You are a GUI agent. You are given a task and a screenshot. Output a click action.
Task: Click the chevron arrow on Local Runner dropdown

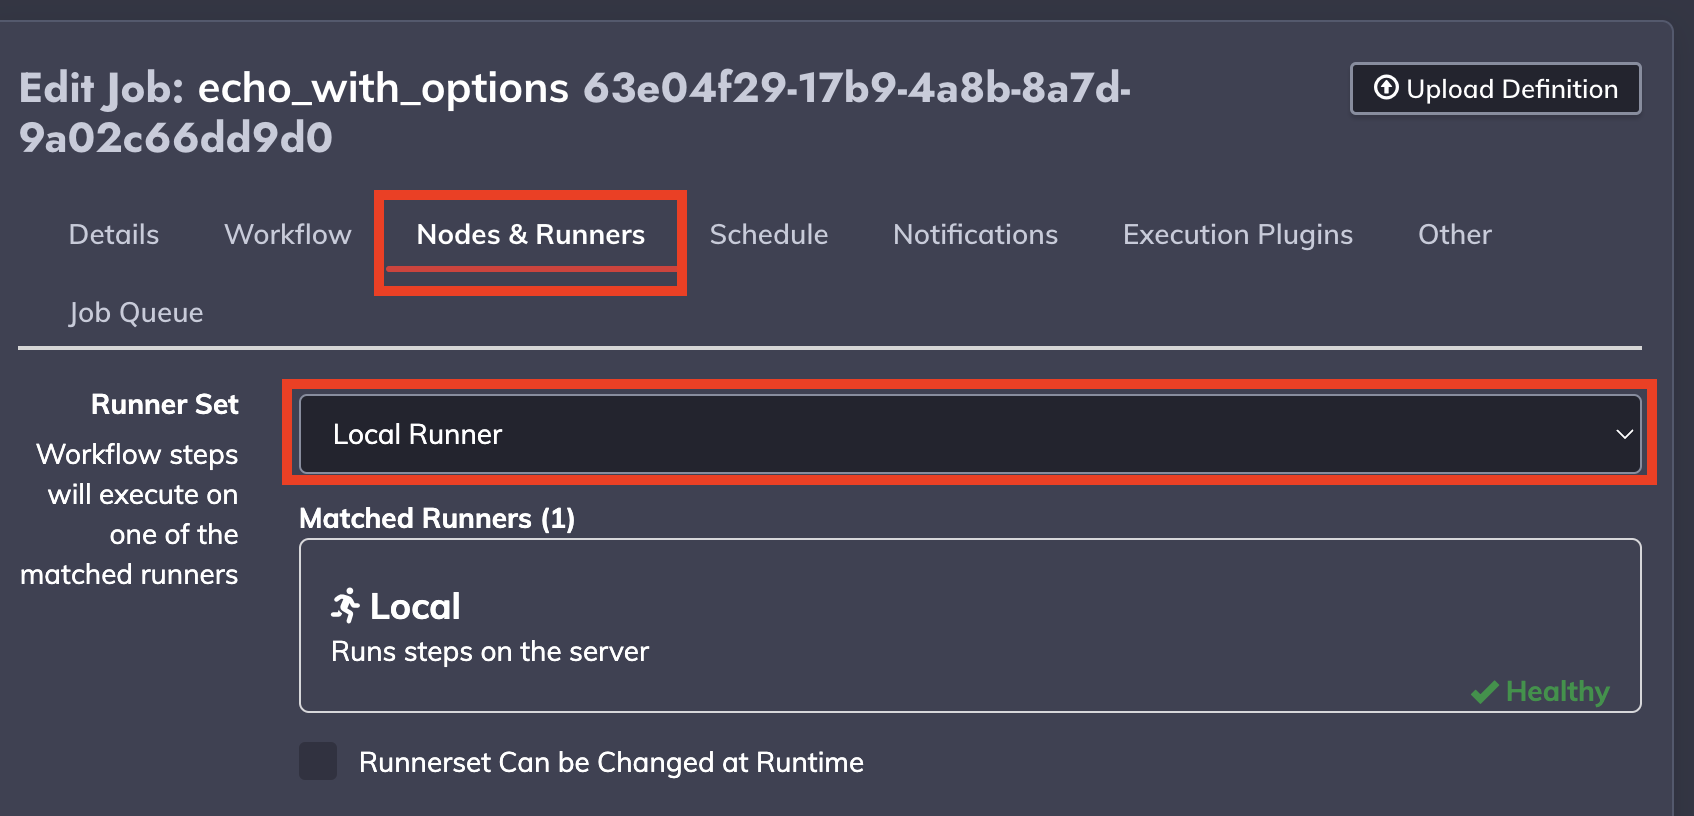click(1624, 434)
